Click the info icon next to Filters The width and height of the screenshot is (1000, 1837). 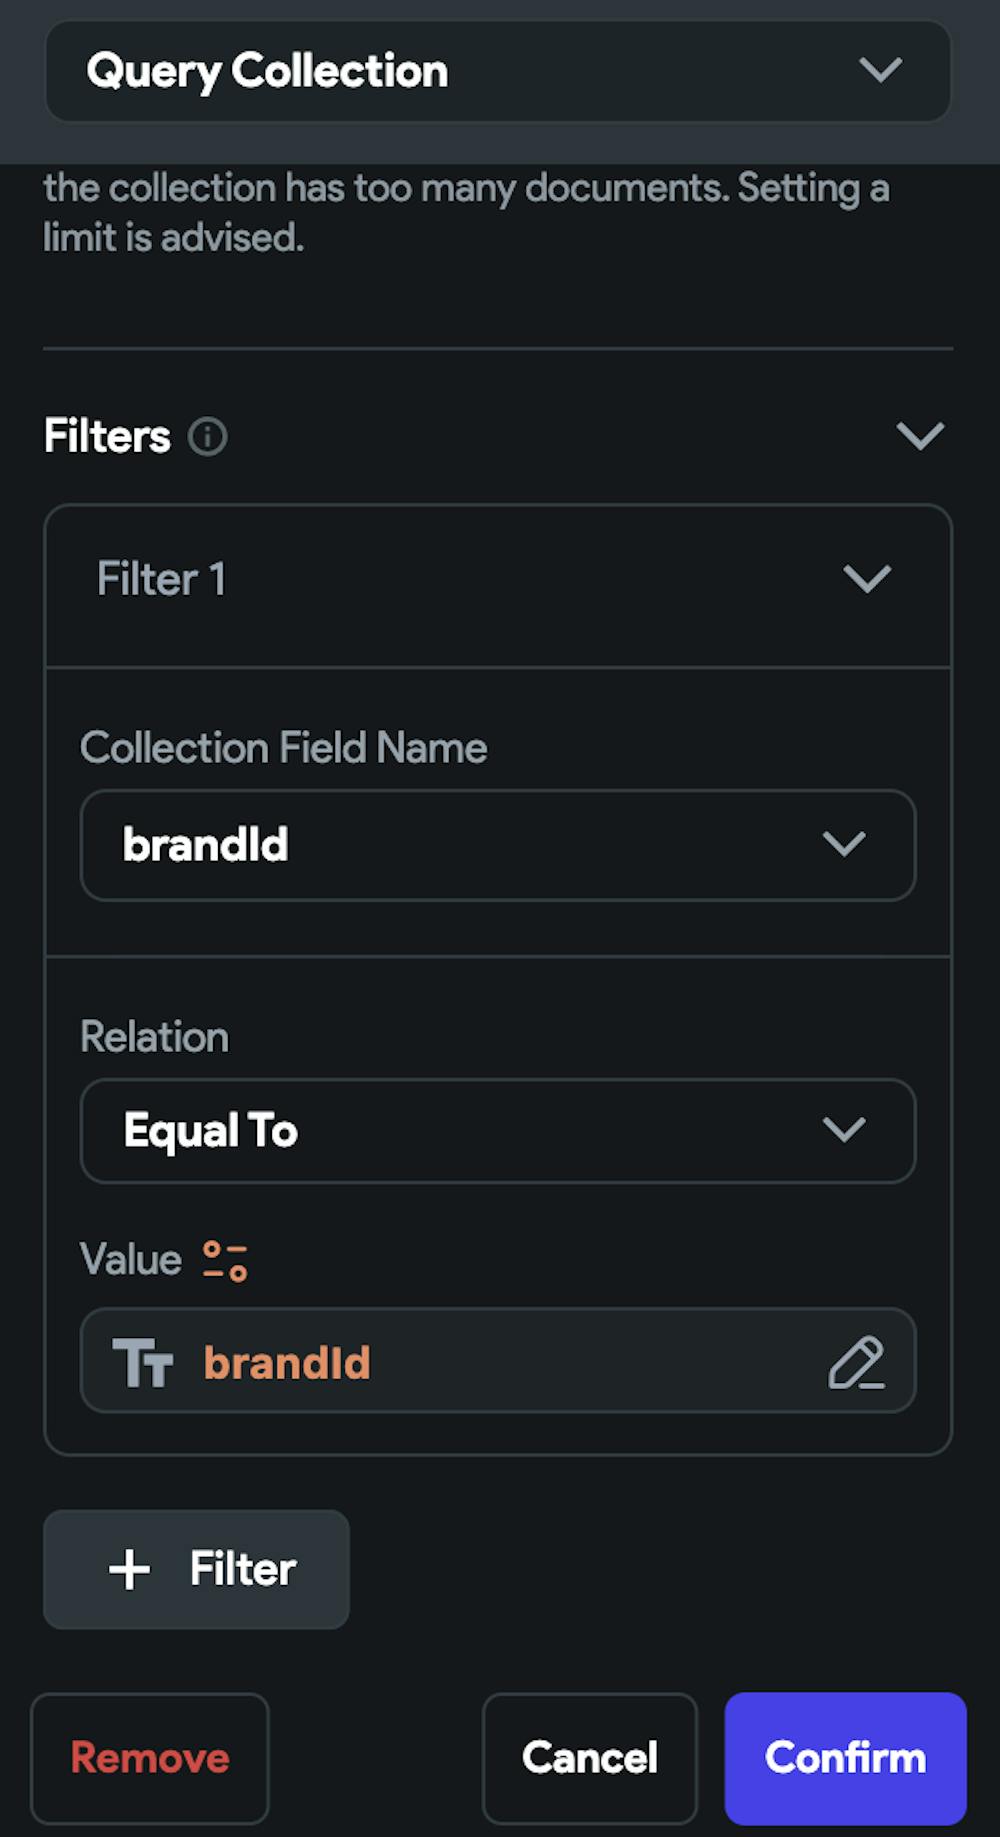(208, 437)
